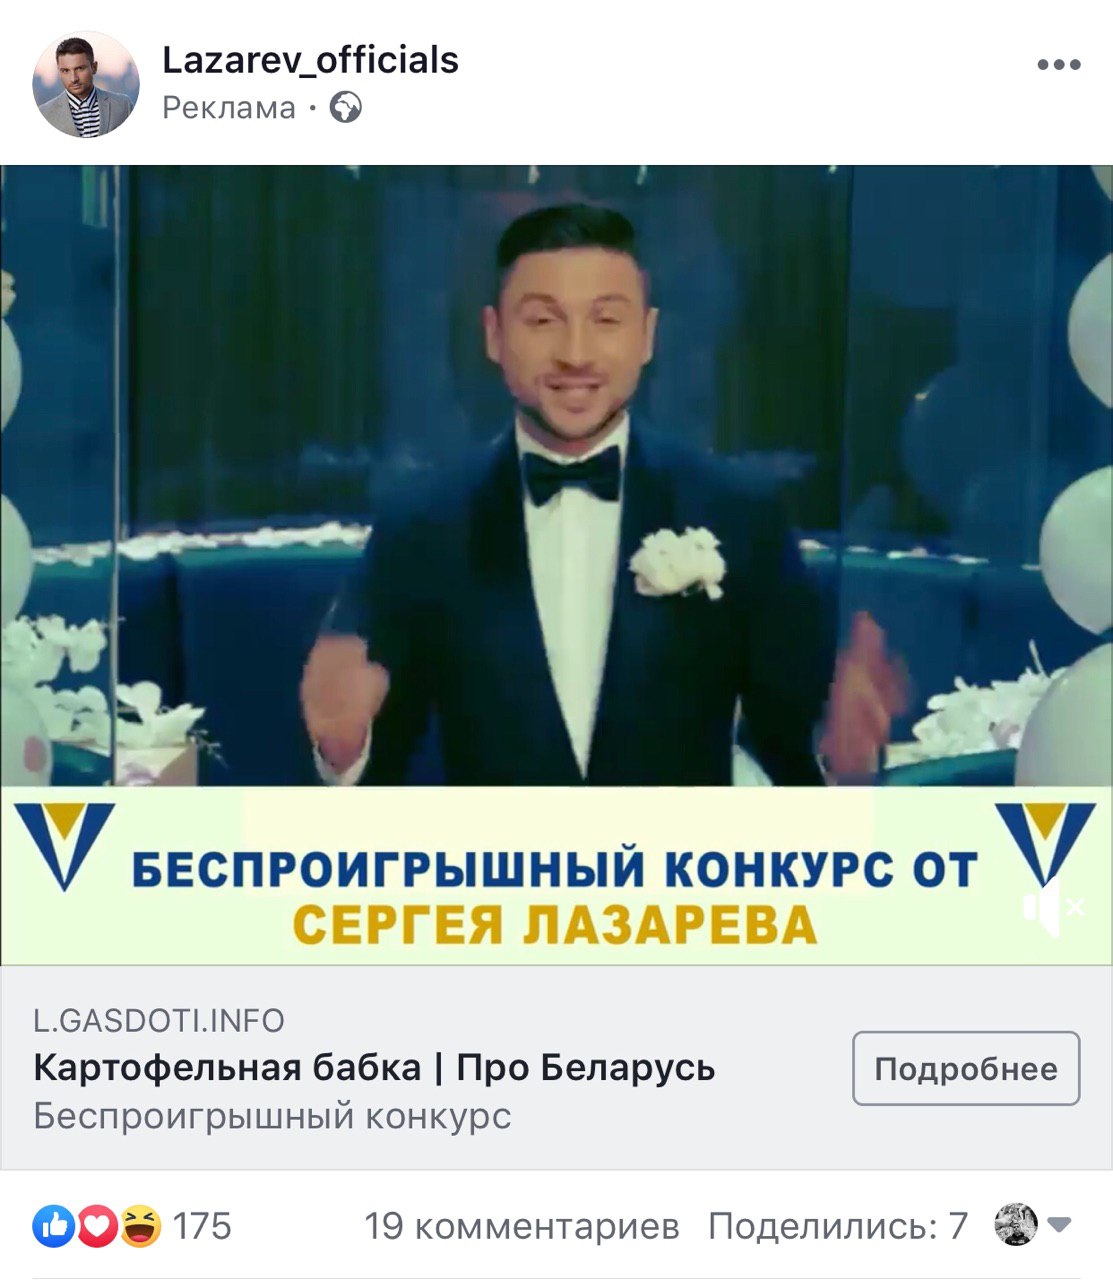Toggle the video sound mute icon
This screenshot has height=1280, width=1113.
[x=1052, y=907]
